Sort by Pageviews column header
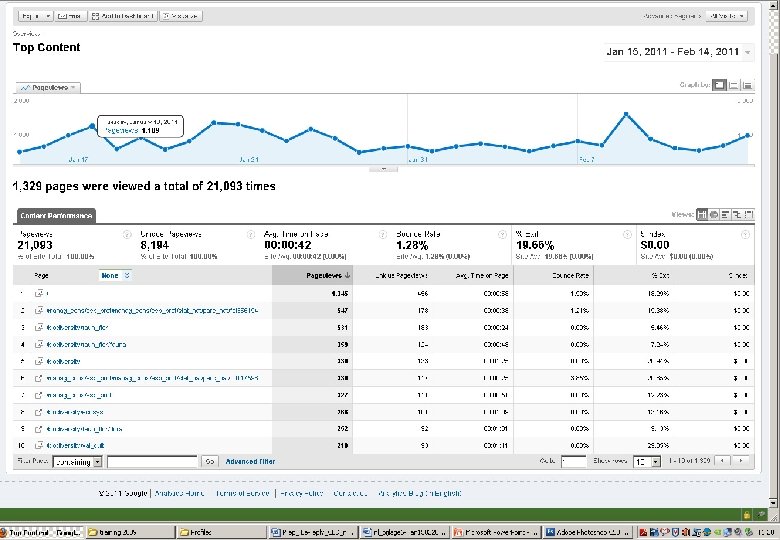The height and width of the screenshot is (540, 780). pyautogui.click(x=312, y=275)
